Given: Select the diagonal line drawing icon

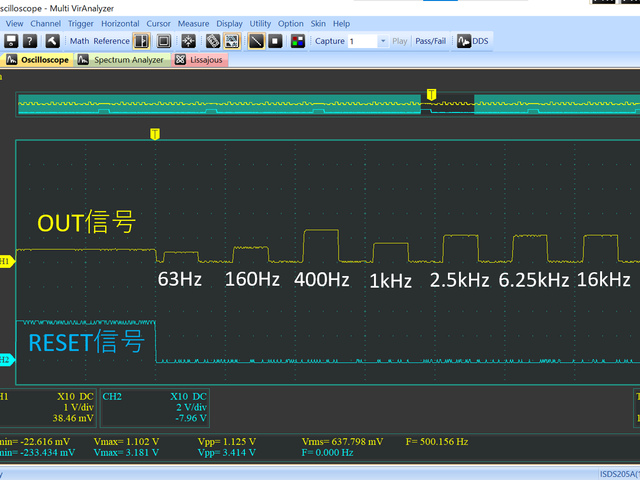Looking at the screenshot, I should click(x=256, y=41).
